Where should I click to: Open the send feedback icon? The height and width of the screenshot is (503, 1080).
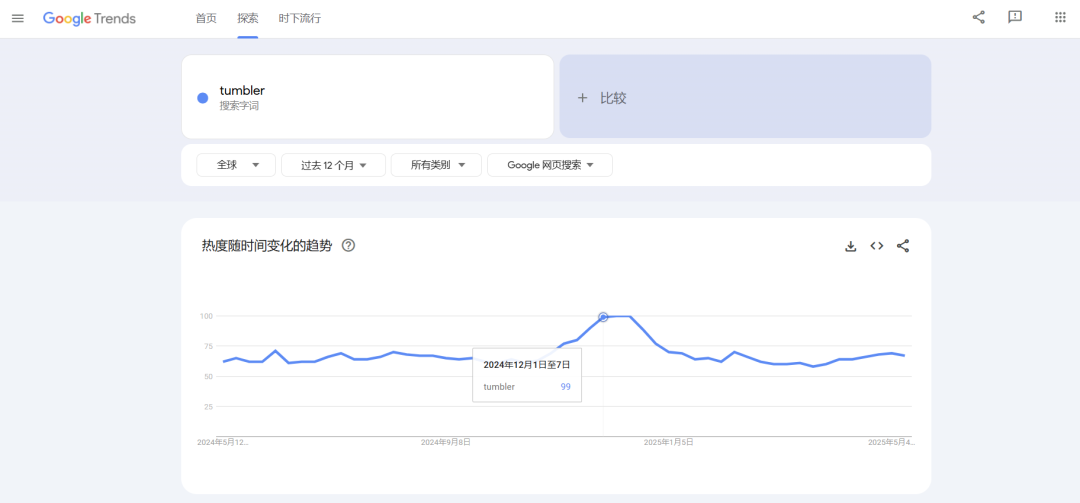1015,18
